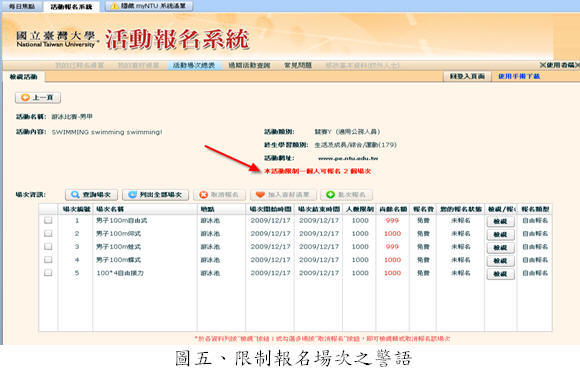The image size is (580, 370).
Task: Click 檢視 button for session 4
Action: pyautogui.click(x=500, y=261)
